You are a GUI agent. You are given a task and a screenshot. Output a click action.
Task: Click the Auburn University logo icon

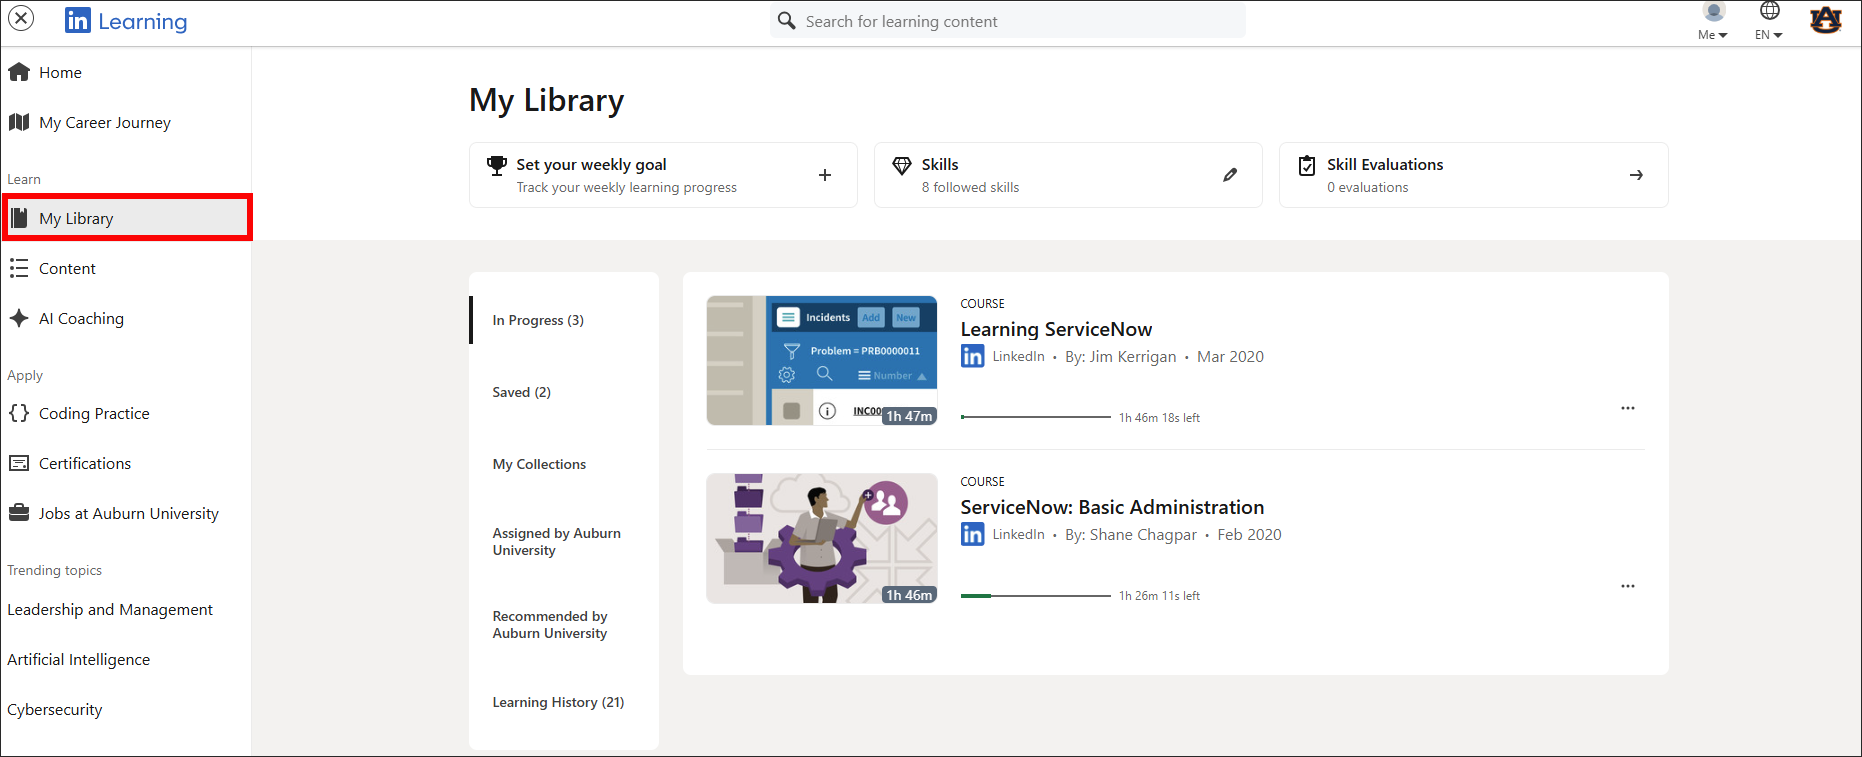pos(1825,20)
